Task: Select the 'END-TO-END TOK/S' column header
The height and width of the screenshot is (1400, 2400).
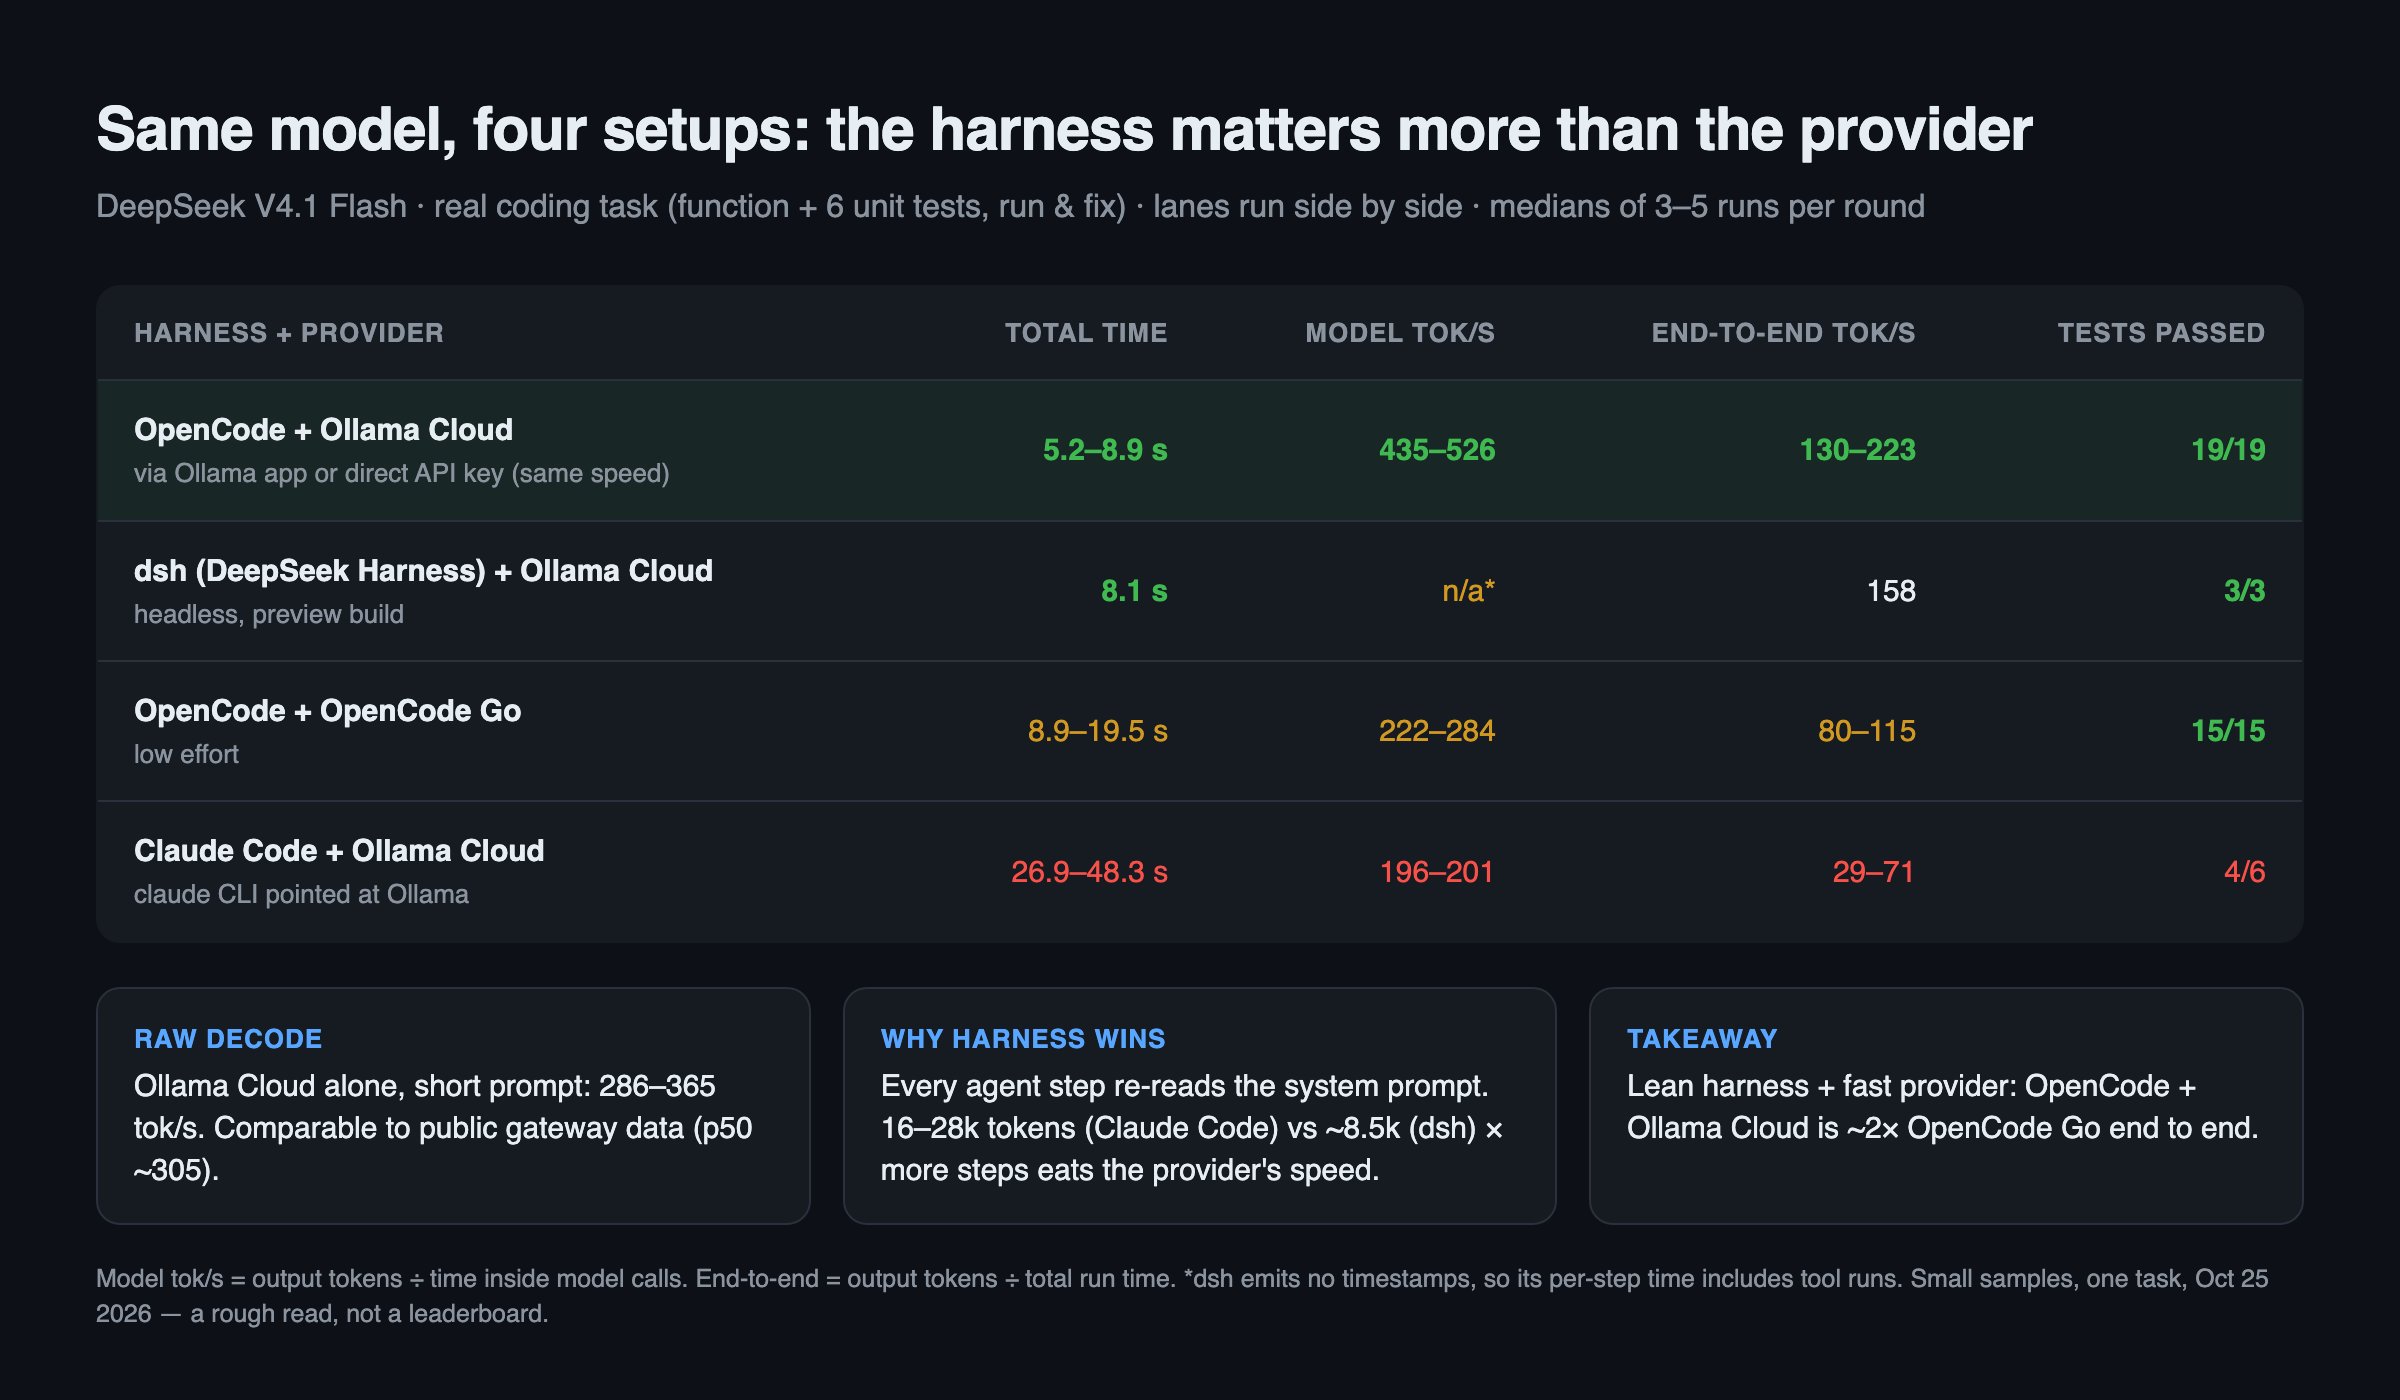Action: tap(1783, 333)
